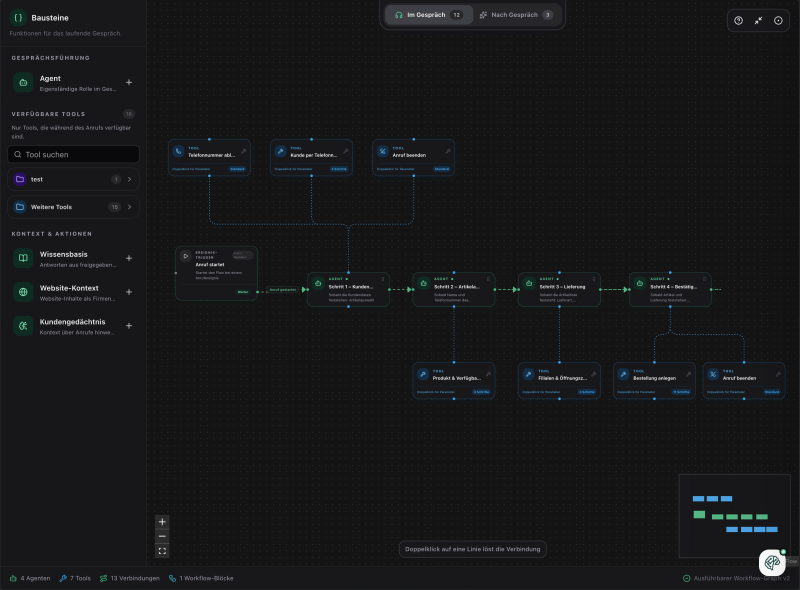Click the chevron beside Weitere Tools
The height and width of the screenshot is (590, 800).
coord(130,207)
